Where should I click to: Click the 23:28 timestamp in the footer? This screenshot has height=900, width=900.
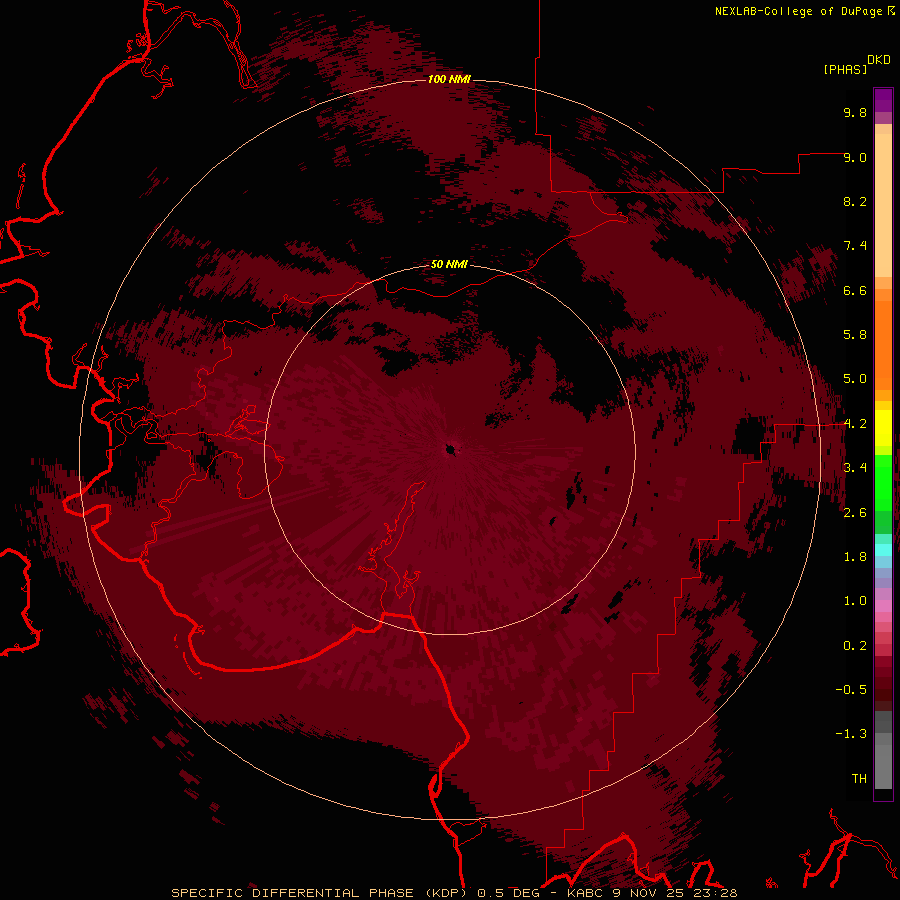point(715,893)
